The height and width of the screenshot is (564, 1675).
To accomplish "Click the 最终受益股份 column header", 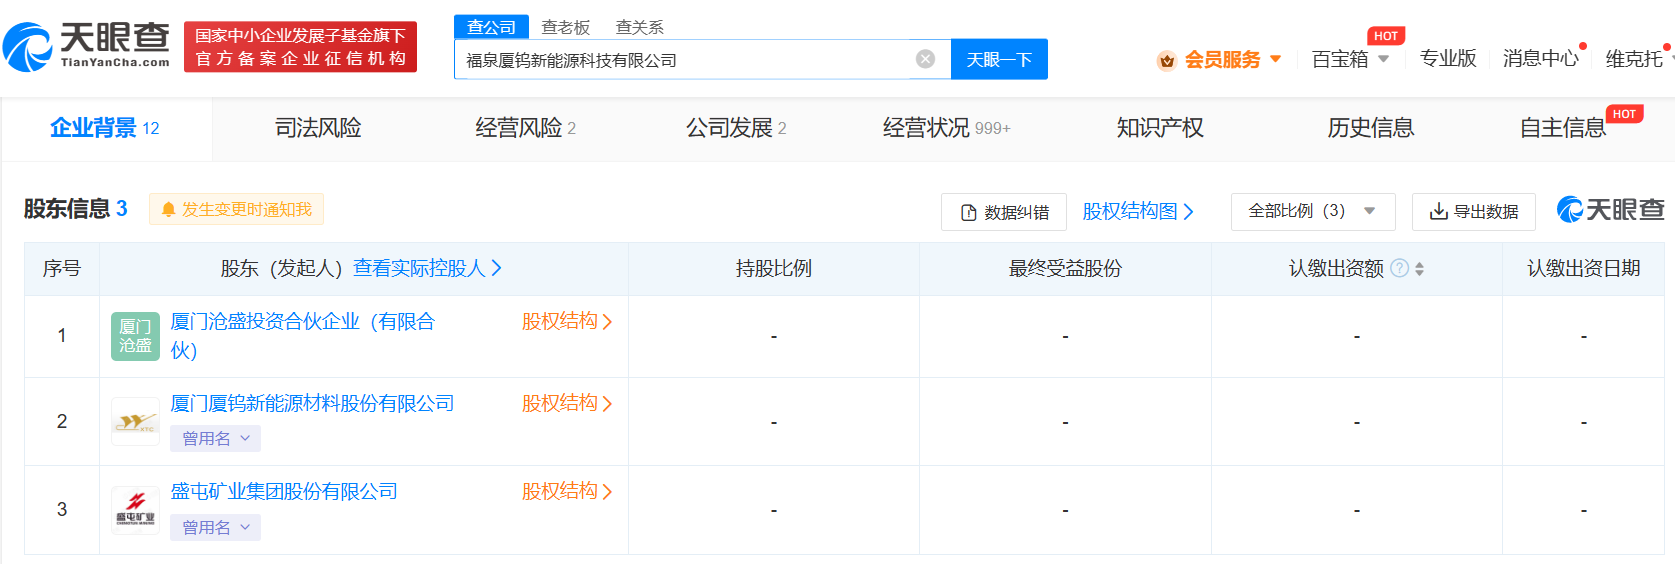I will pyautogui.click(x=1065, y=268).
